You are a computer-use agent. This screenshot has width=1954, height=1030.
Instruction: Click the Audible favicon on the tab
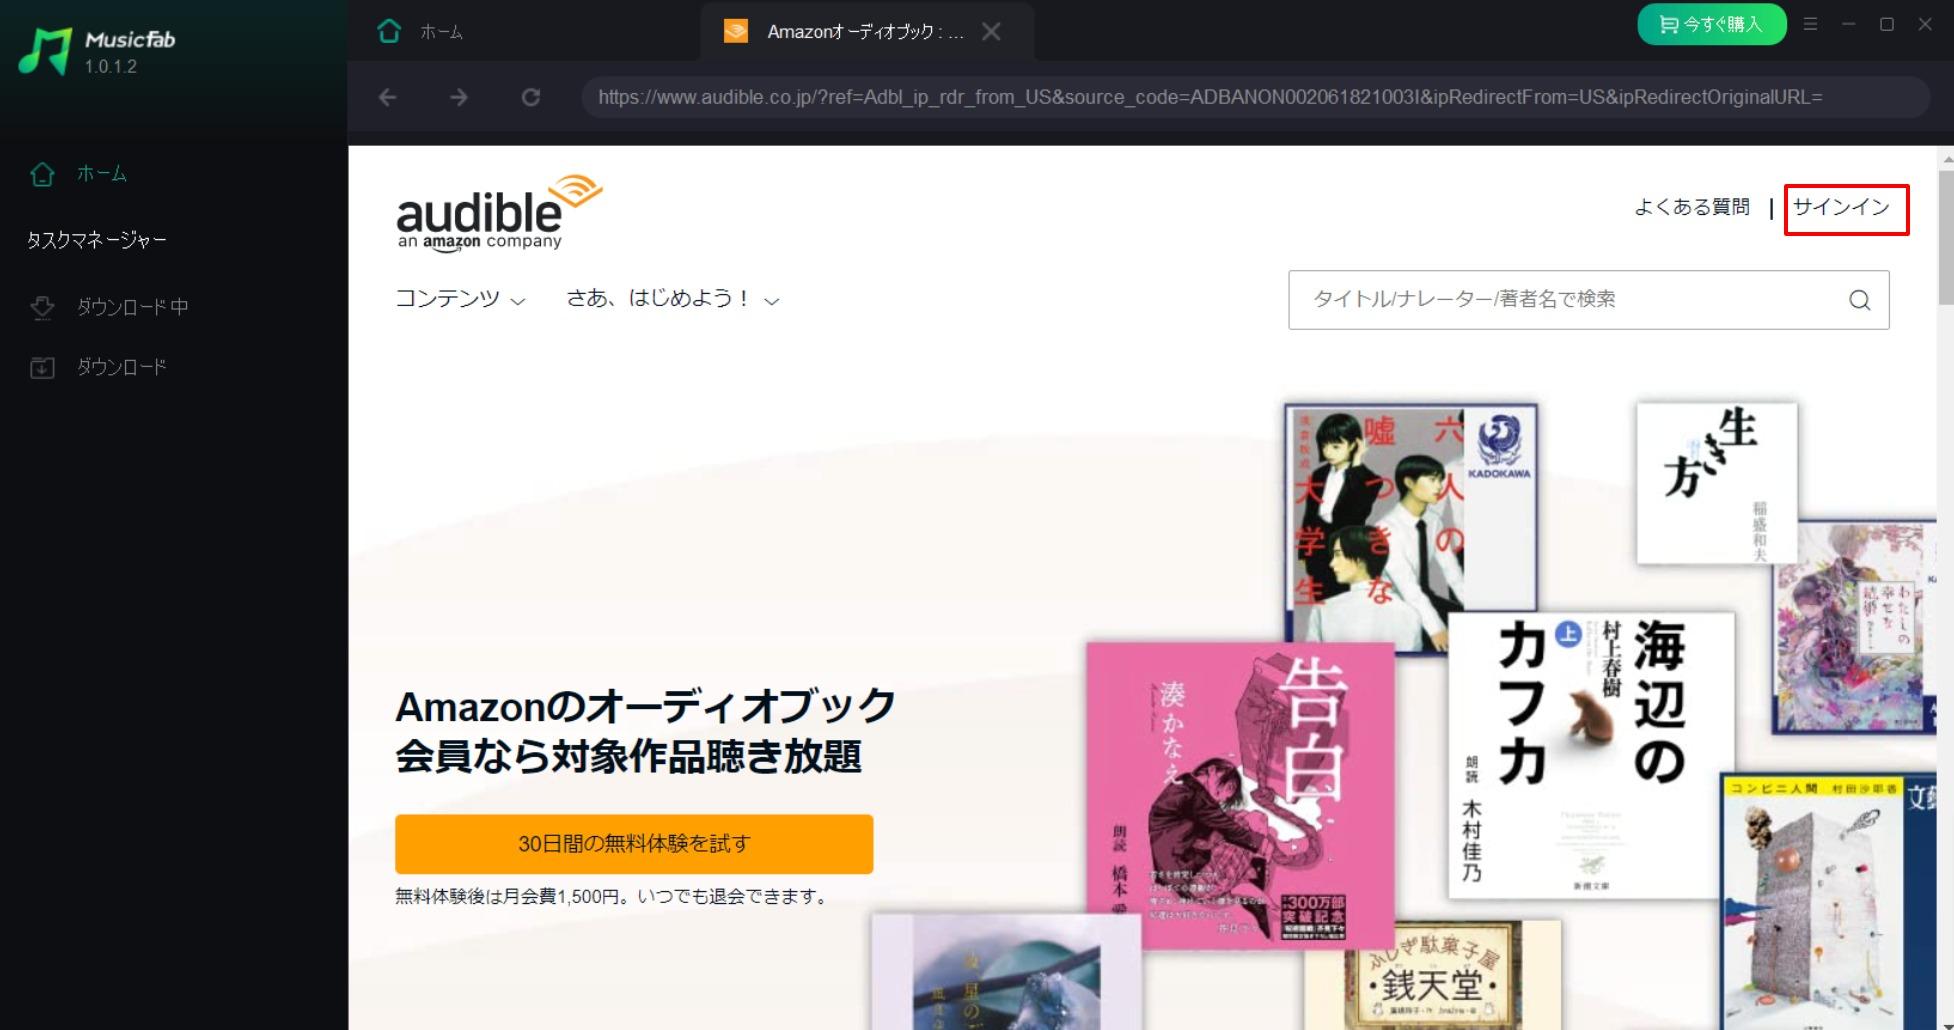736,32
